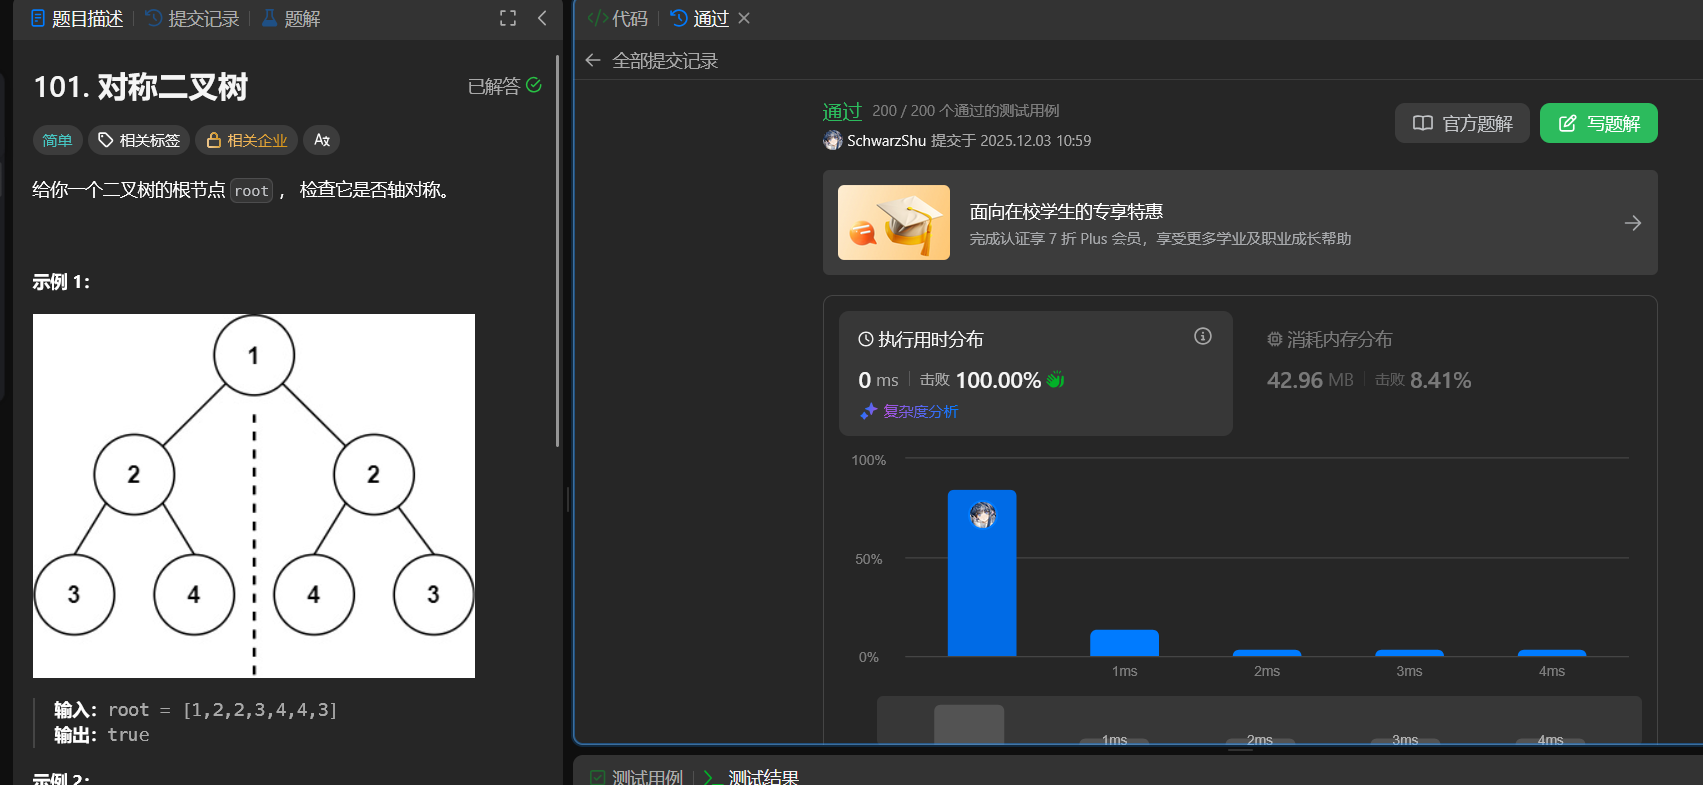Screen dimensions: 1703x785
Task: Open the 代码 tab
Action: (619, 19)
